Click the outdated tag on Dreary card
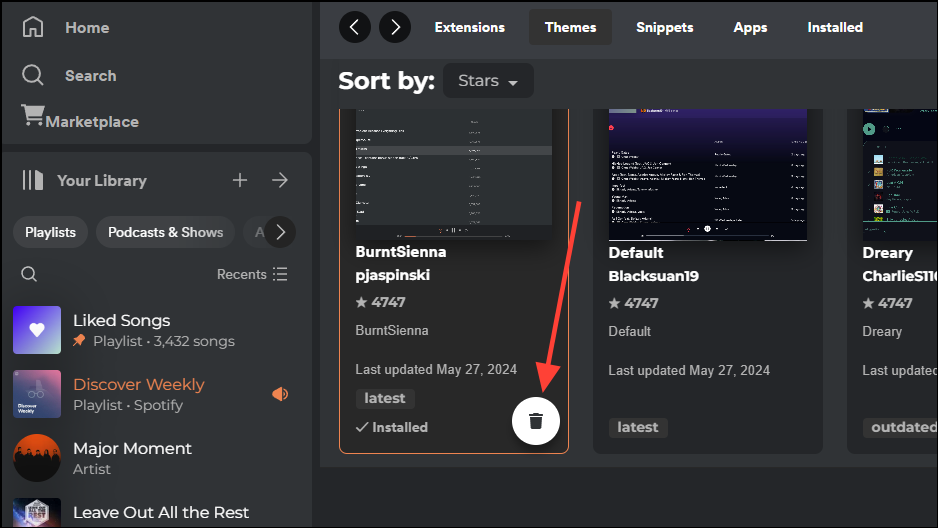This screenshot has width=938, height=528. coord(900,428)
